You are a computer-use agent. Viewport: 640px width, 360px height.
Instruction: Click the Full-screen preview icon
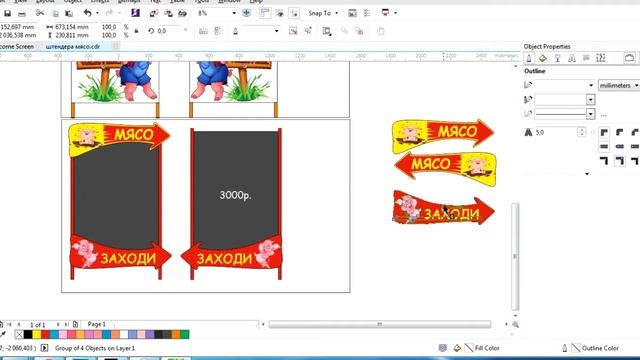pyautogui.click(x=247, y=13)
